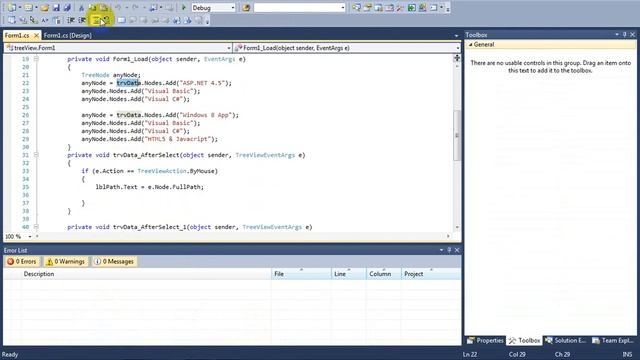This screenshot has height=360, width=640.
Task: Click the INS indicator in status bar
Action: click(x=627, y=354)
